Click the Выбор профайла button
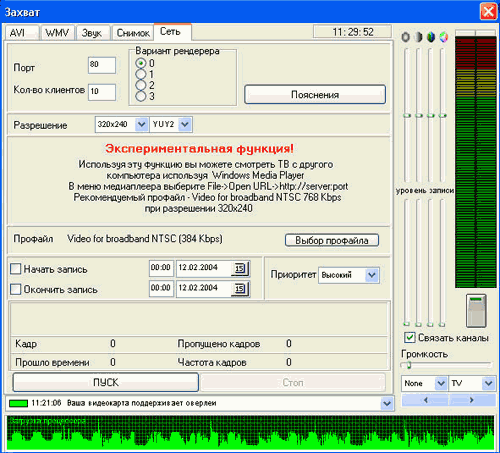The height and width of the screenshot is (453, 500). pyautogui.click(x=332, y=240)
